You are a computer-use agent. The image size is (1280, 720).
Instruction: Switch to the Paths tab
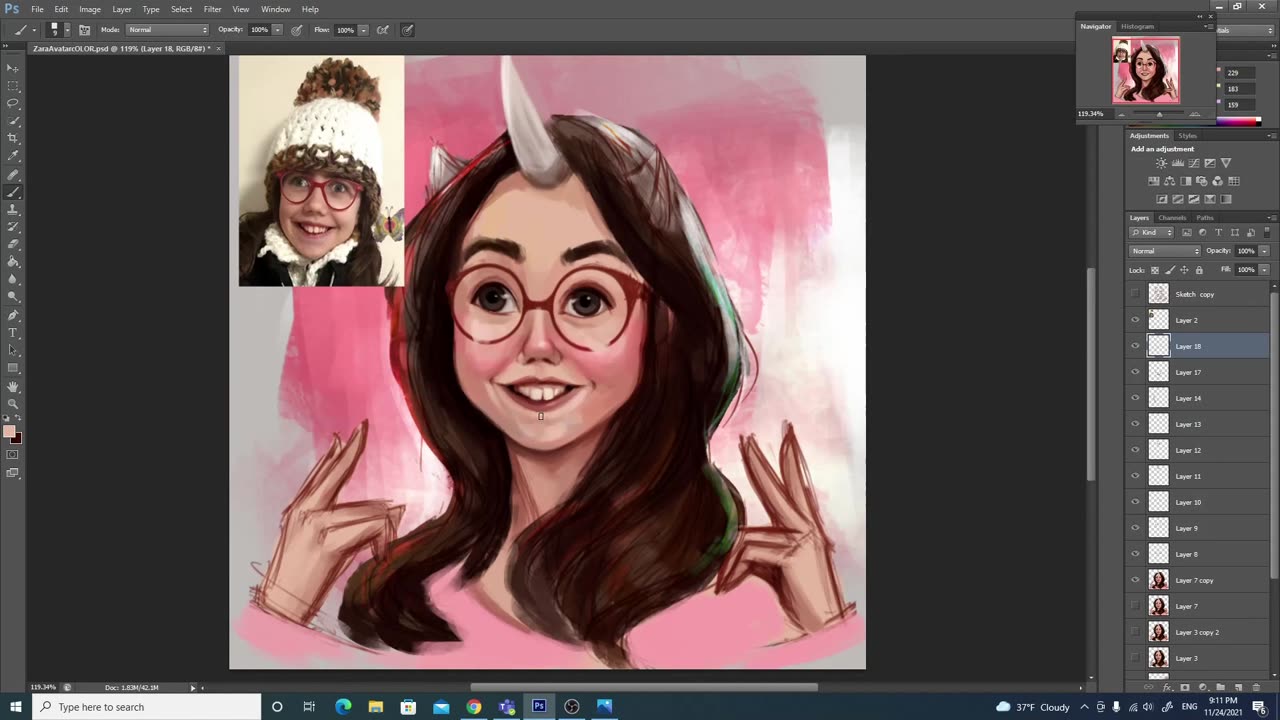pos(1205,218)
